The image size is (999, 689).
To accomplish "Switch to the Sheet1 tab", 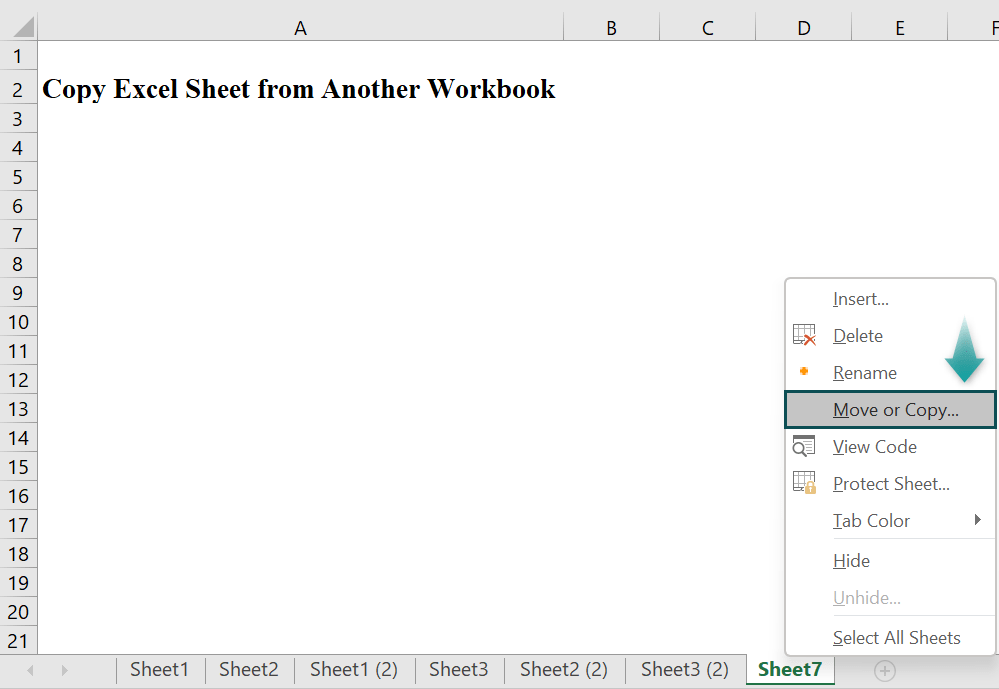I will coord(159,669).
